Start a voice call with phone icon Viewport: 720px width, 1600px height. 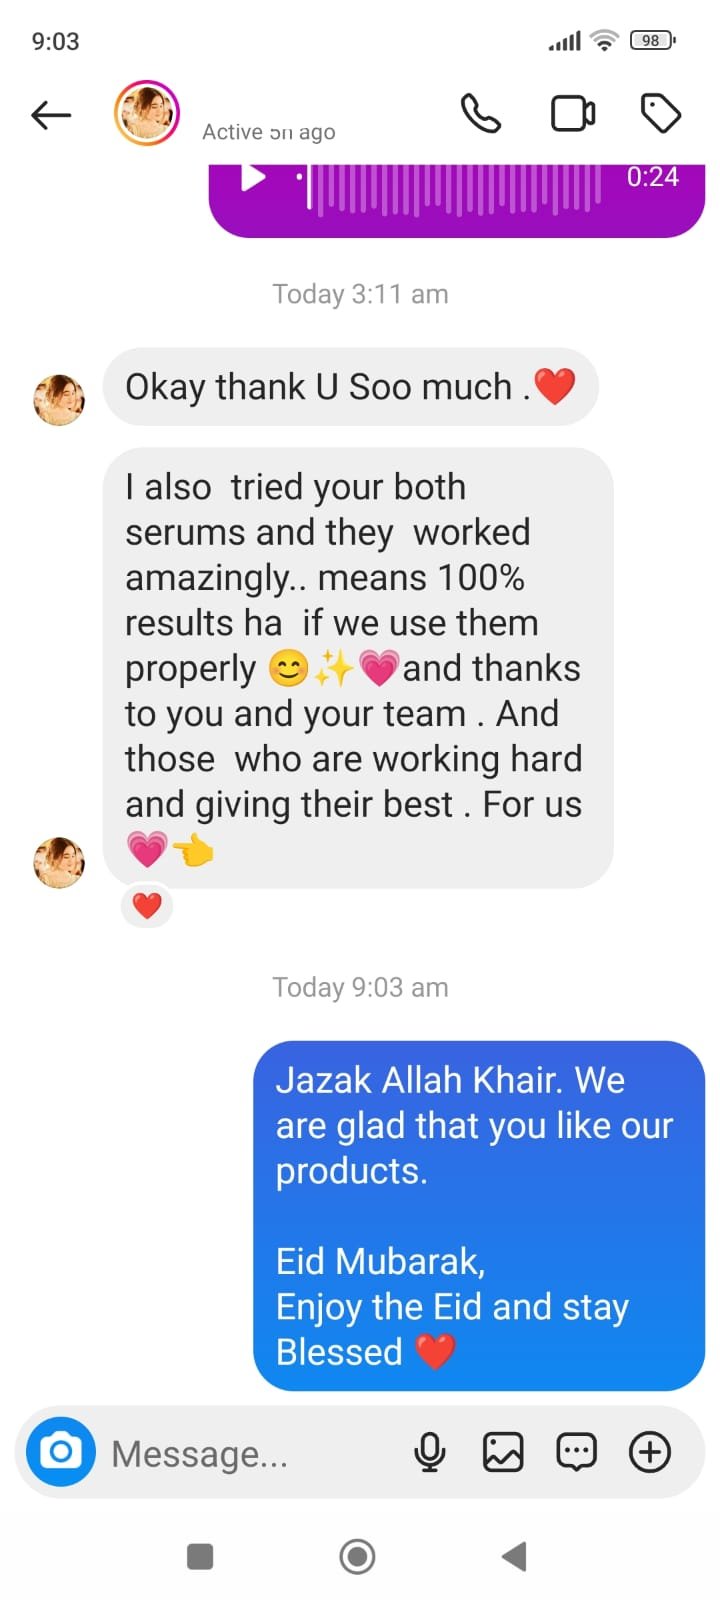480,114
